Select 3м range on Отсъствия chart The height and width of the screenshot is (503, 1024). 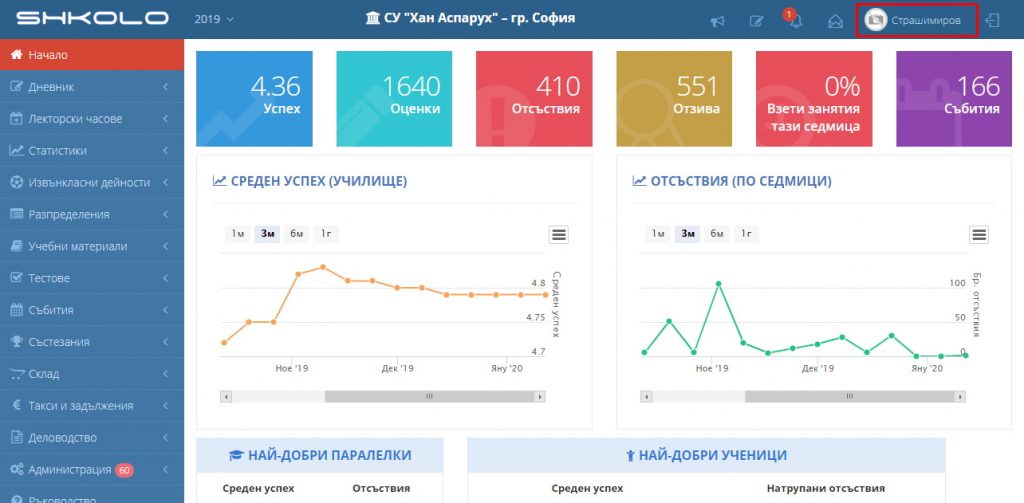pos(687,234)
